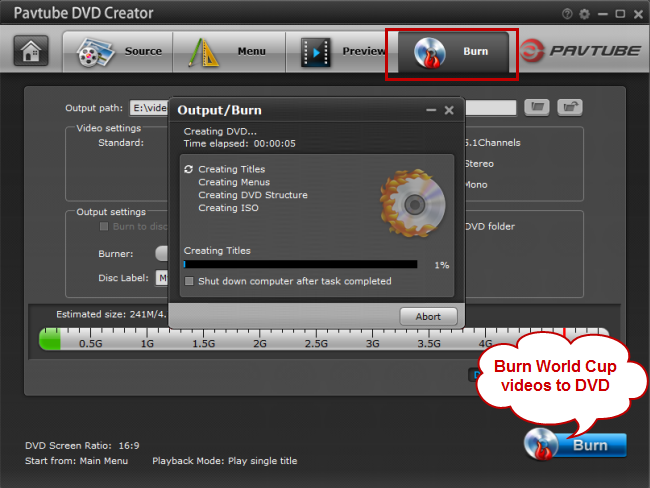Viewport: 650px width, 488px height.
Task: Close the Pavtube DVD Creator window
Action: click(638, 14)
